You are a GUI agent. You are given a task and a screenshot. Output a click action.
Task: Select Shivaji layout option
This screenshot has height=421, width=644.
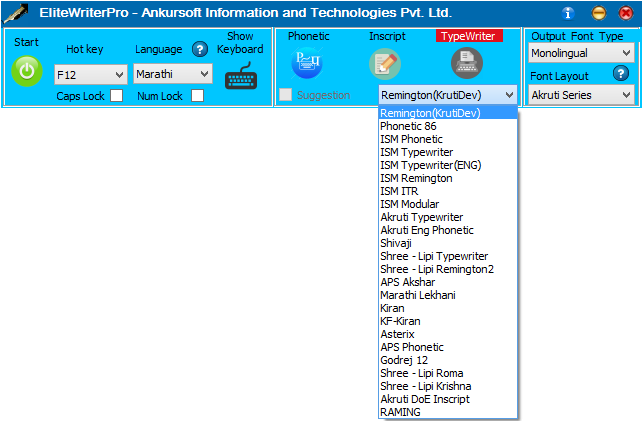(447, 243)
